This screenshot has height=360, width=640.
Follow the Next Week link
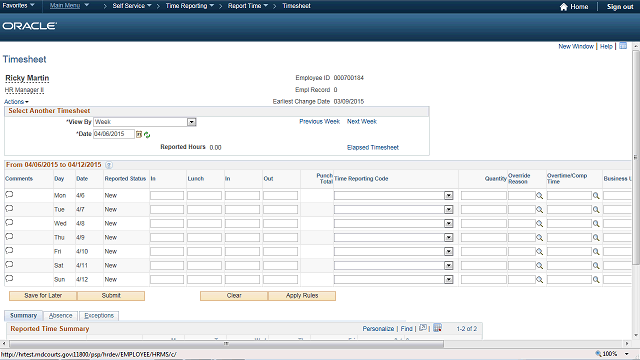tap(362, 122)
